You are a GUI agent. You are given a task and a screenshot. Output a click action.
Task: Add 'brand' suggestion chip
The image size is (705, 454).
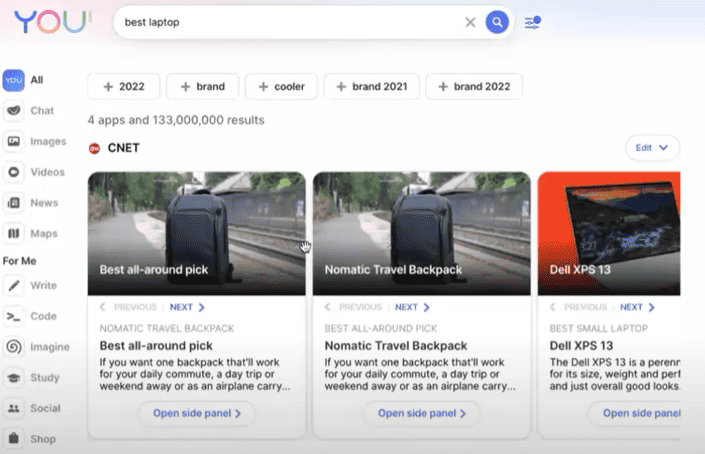[x=202, y=86]
